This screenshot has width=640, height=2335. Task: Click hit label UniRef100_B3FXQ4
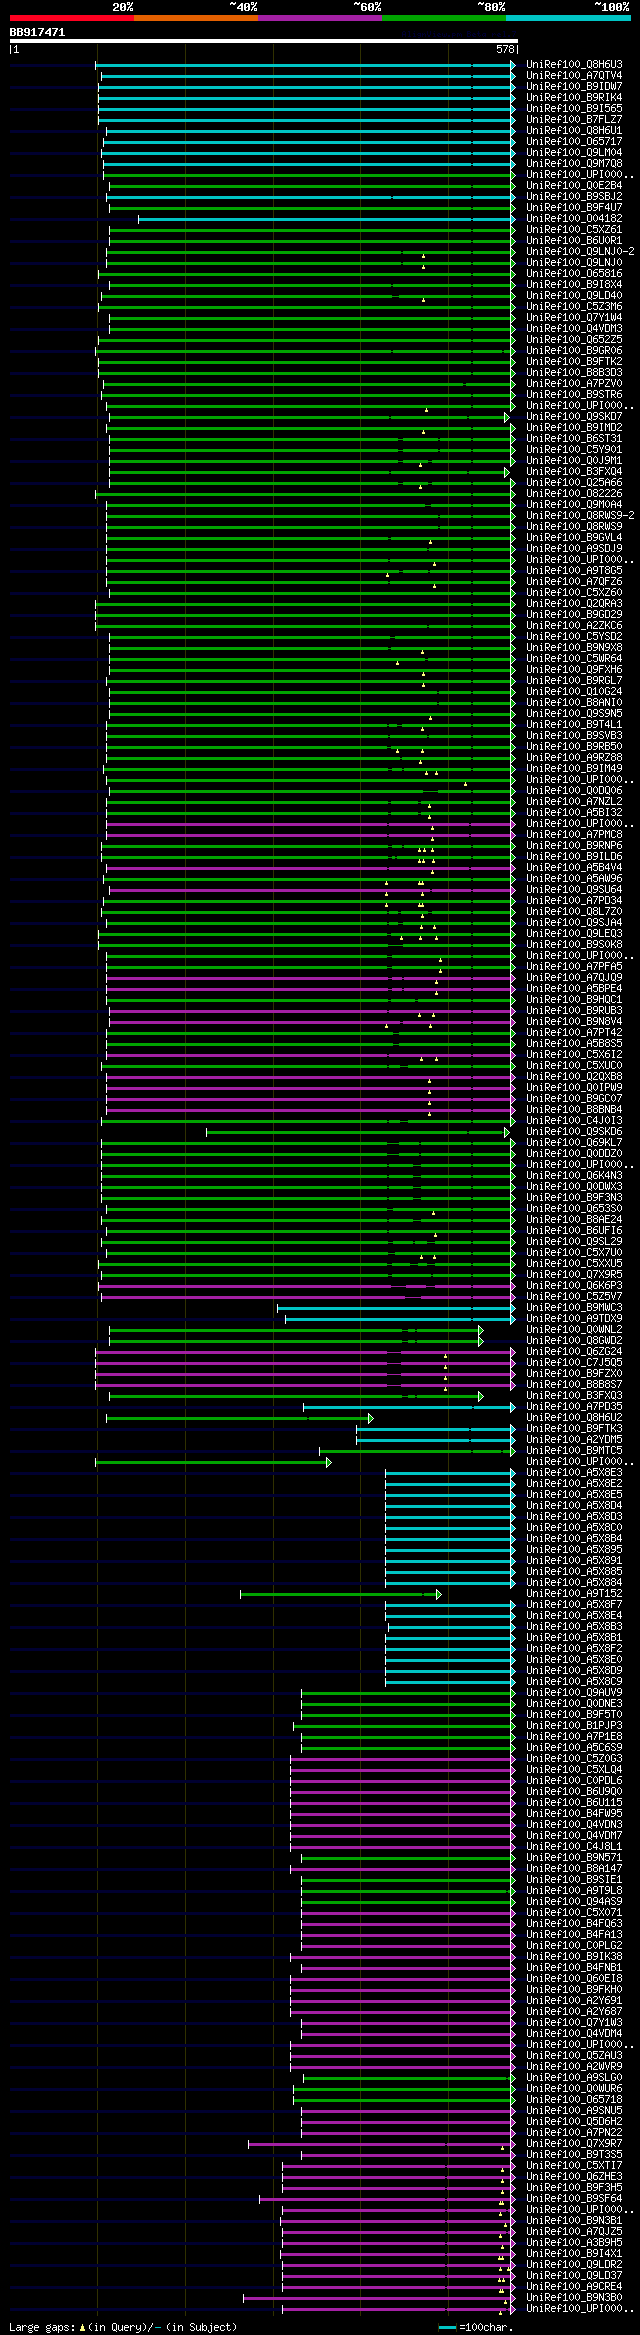pos(574,471)
